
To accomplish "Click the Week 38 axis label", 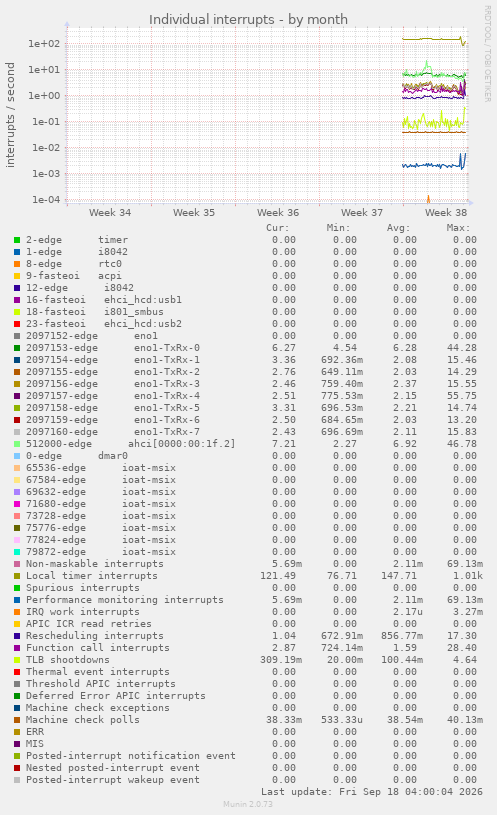I will 446,213.
